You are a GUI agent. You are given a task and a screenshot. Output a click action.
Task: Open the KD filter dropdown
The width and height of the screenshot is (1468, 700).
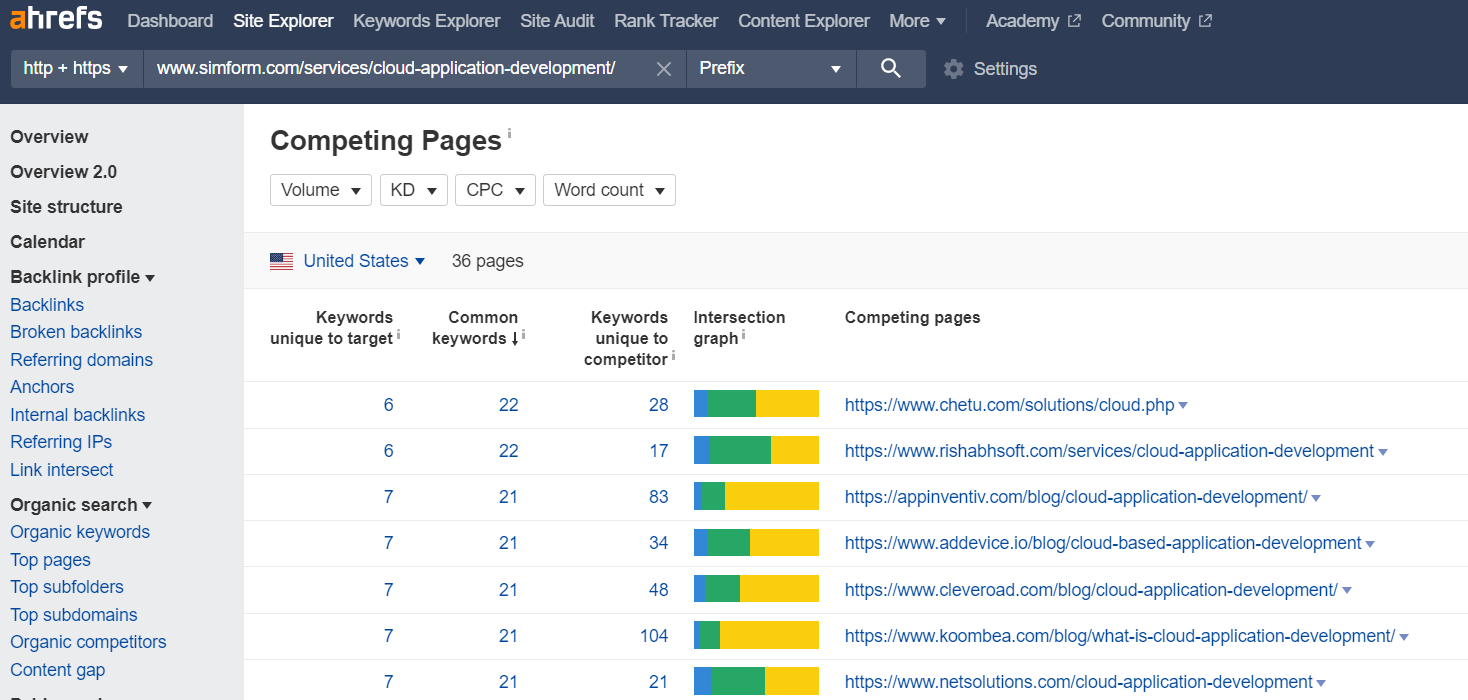(413, 190)
